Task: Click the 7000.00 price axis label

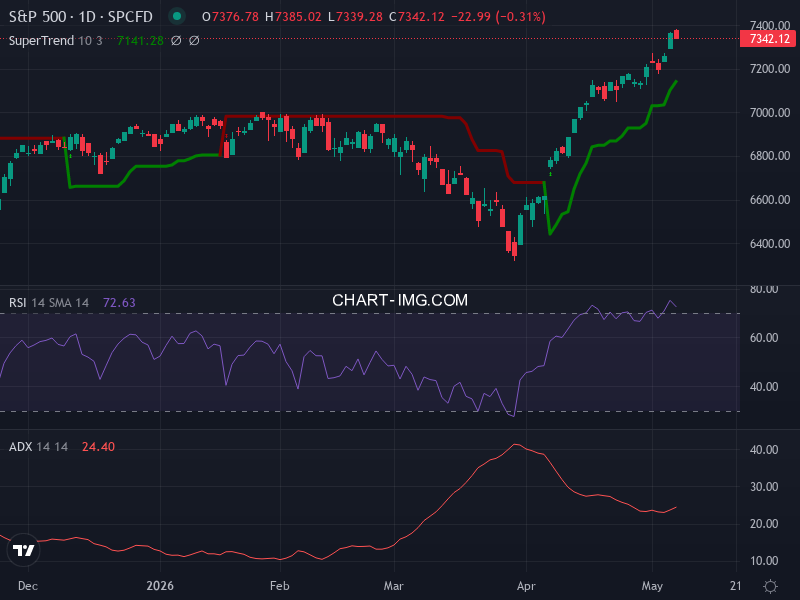Action: pyautogui.click(x=770, y=113)
